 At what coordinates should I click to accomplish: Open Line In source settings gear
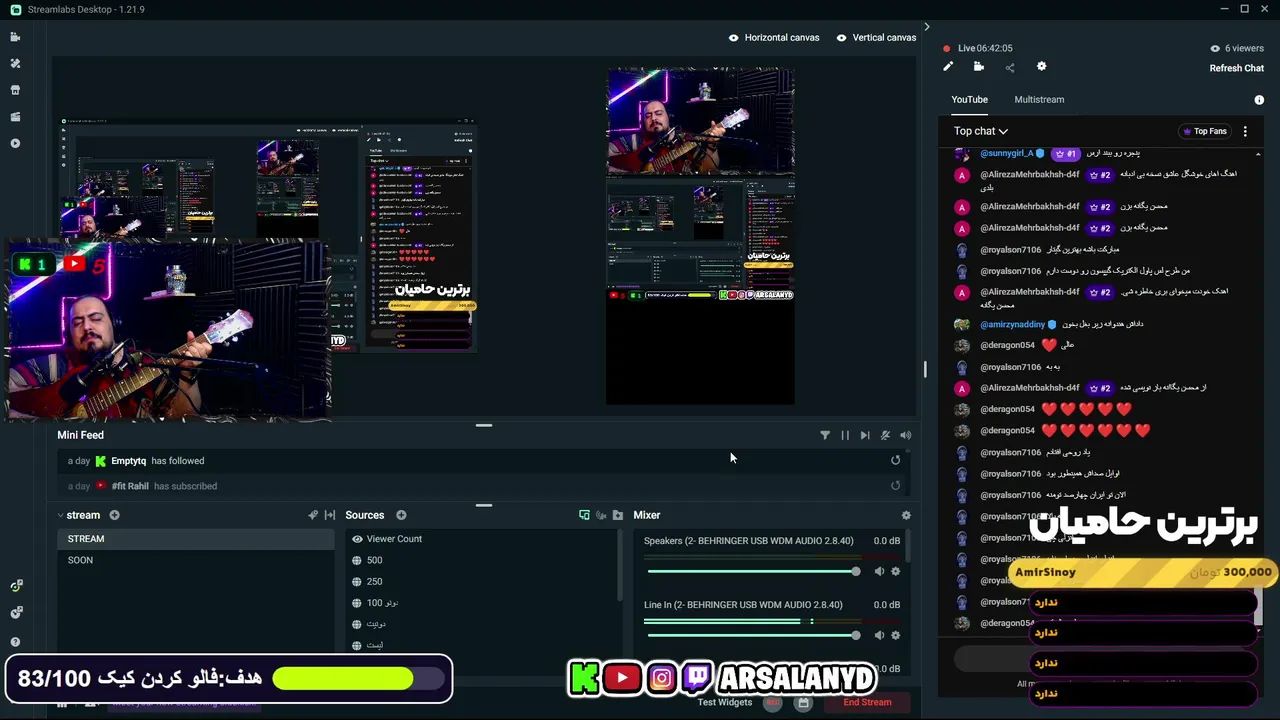tap(895, 635)
